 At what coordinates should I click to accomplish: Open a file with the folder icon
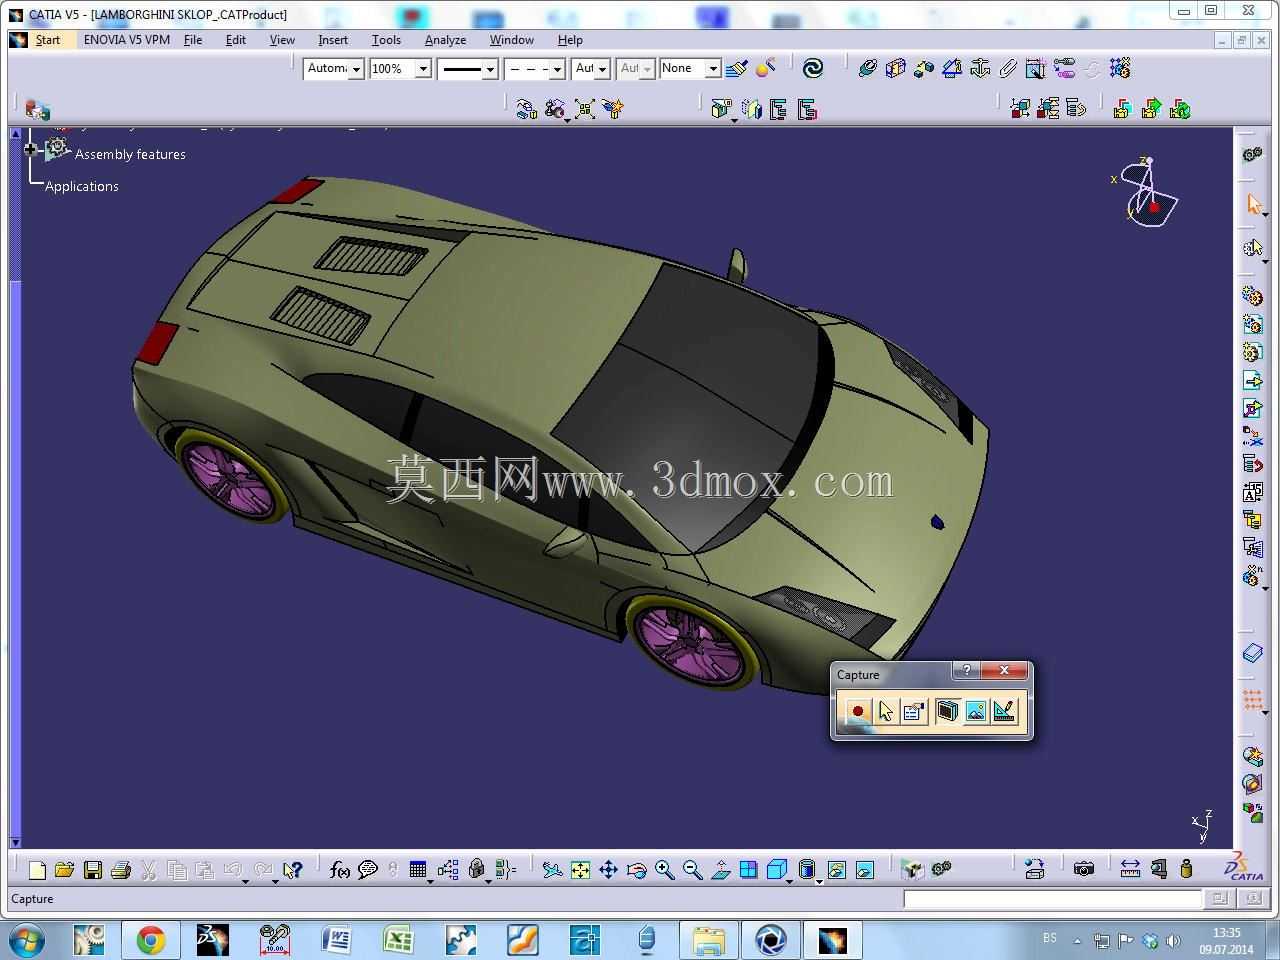coord(64,870)
